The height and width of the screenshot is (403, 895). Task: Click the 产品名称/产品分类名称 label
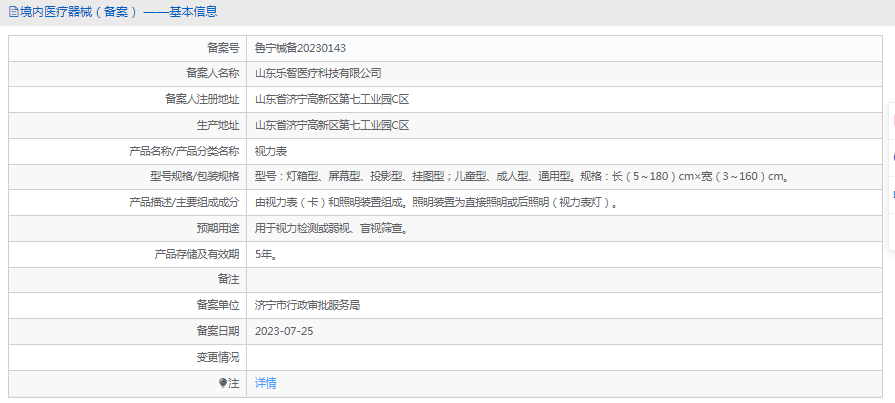(x=185, y=151)
